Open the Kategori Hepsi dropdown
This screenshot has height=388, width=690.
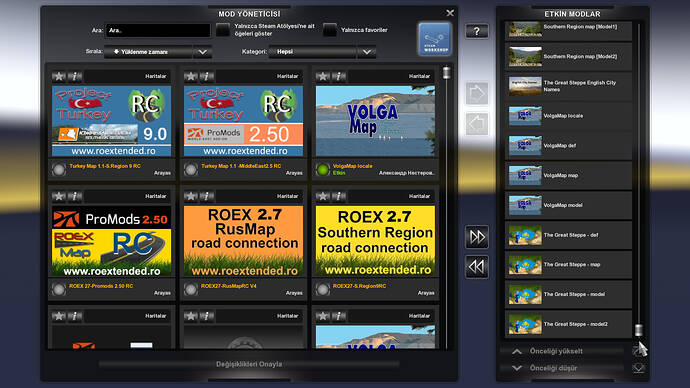pyautogui.click(x=367, y=52)
